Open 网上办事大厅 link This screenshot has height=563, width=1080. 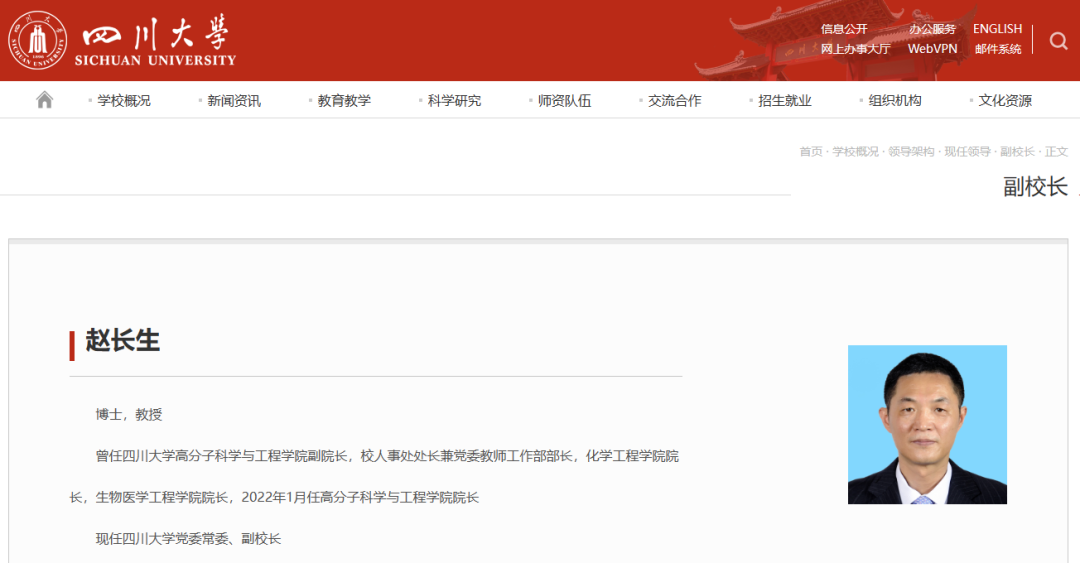tap(855, 49)
